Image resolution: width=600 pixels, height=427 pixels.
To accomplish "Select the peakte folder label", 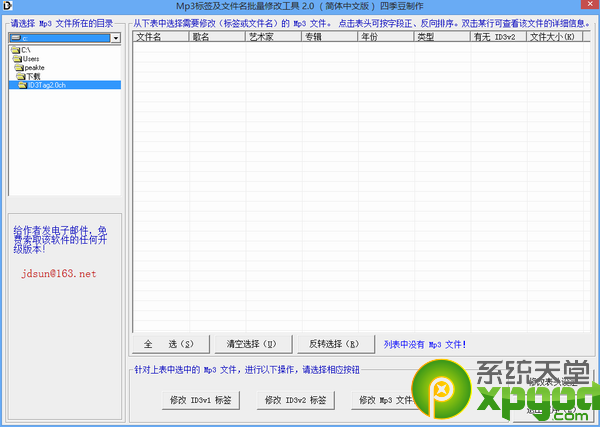I will click(x=37, y=67).
